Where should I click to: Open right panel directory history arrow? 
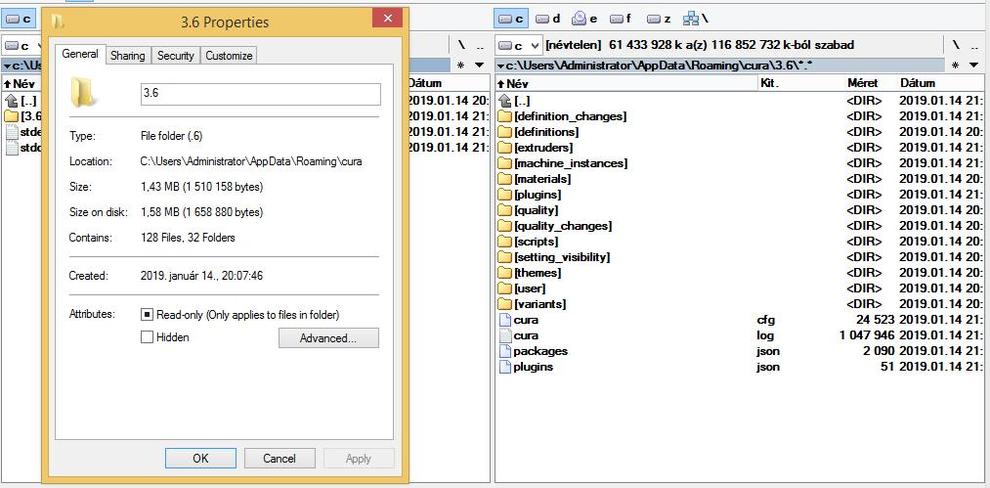974,65
